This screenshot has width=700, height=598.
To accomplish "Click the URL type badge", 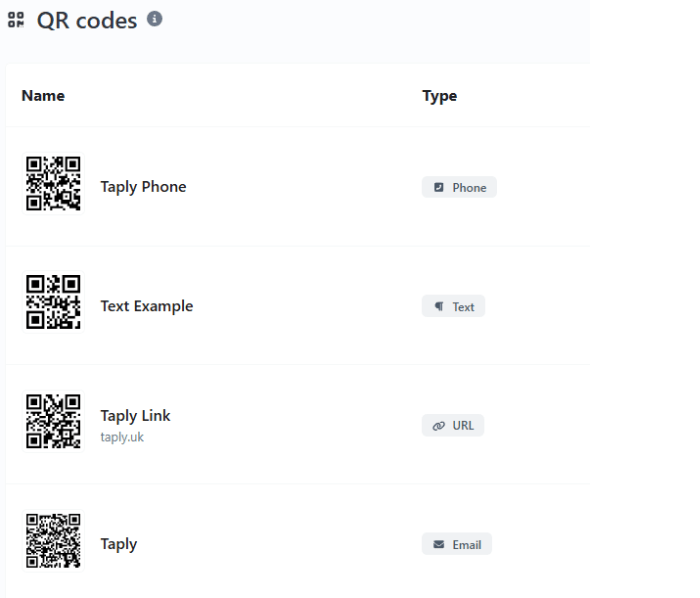I will [x=453, y=425].
